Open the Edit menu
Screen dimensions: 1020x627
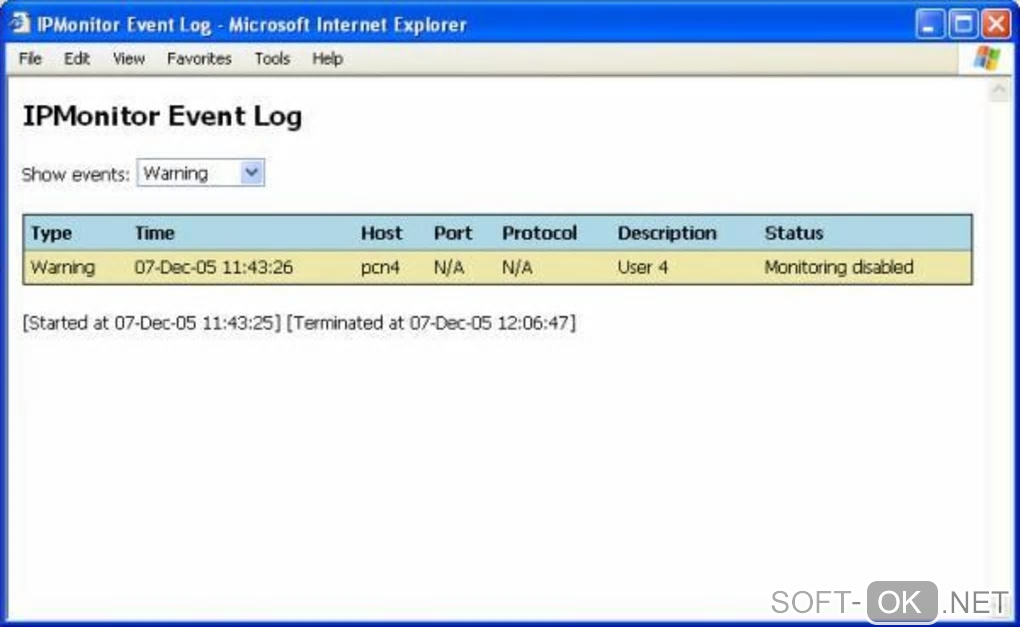point(77,59)
